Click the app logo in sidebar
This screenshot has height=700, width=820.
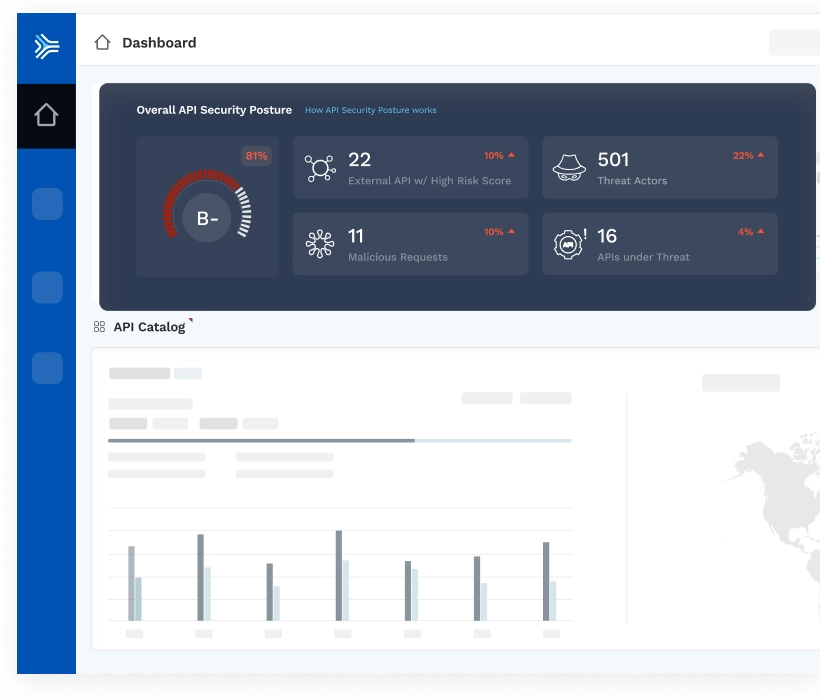coord(46,47)
